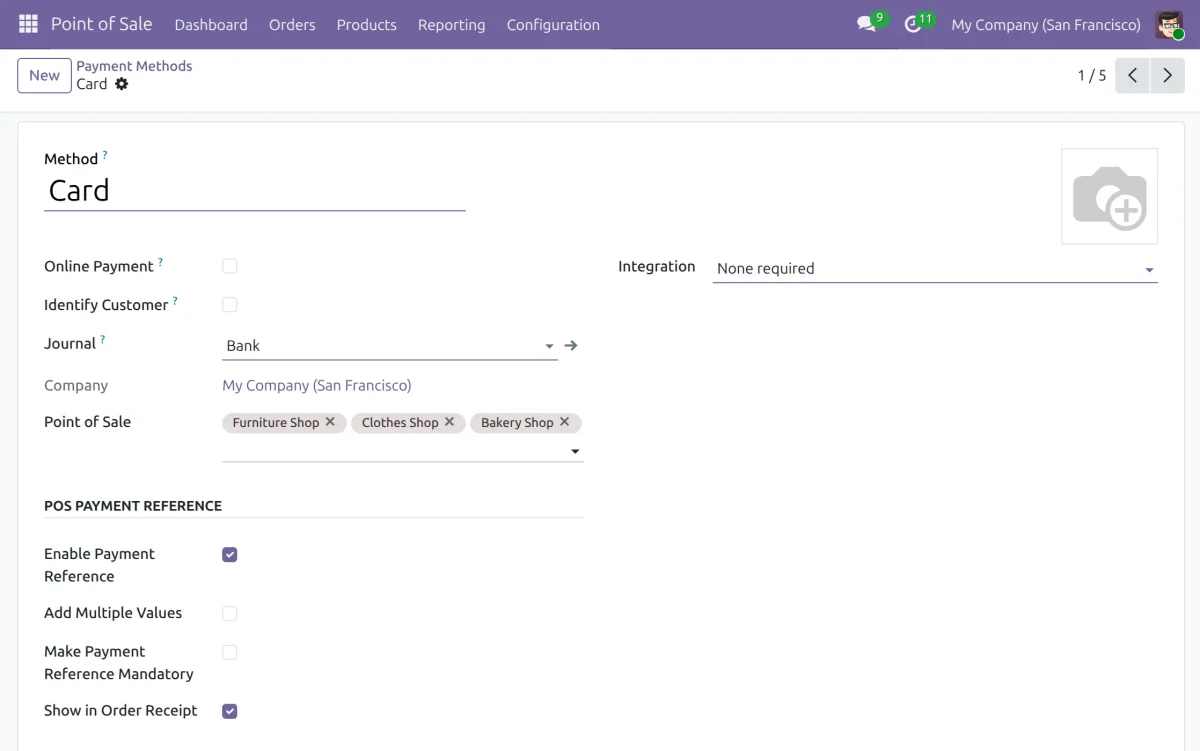Expand the Point of Sale dropdown arrow
Screen dimensions: 1200x751
575,451
